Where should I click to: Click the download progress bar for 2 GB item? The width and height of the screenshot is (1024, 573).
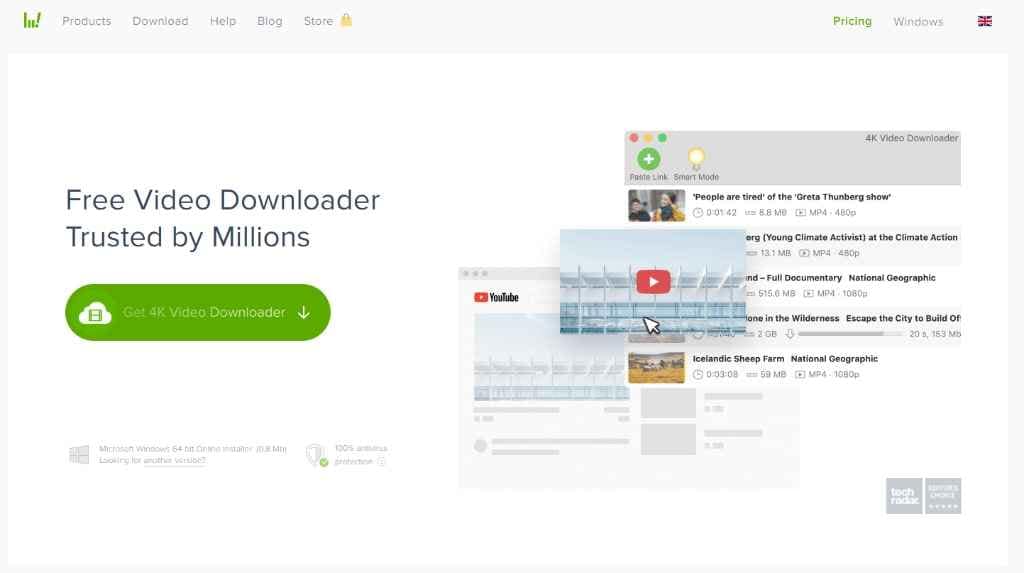point(850,334)
